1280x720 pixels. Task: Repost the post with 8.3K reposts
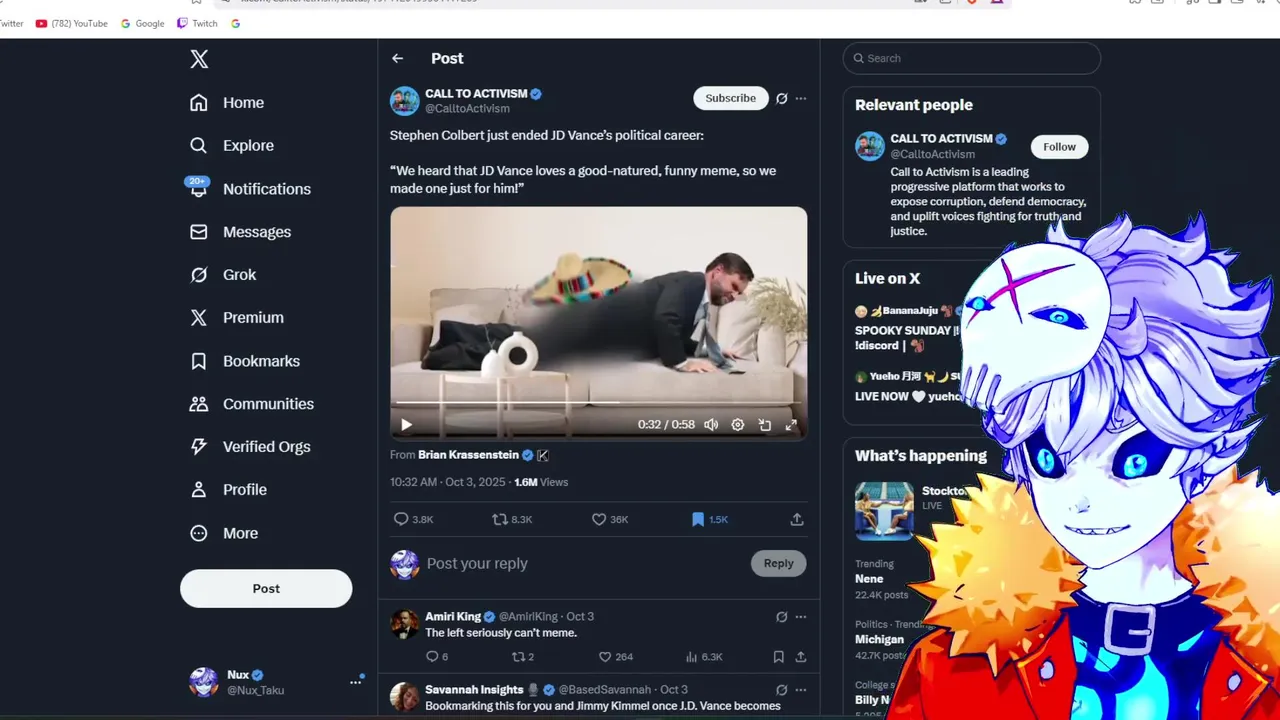point(512,520)
